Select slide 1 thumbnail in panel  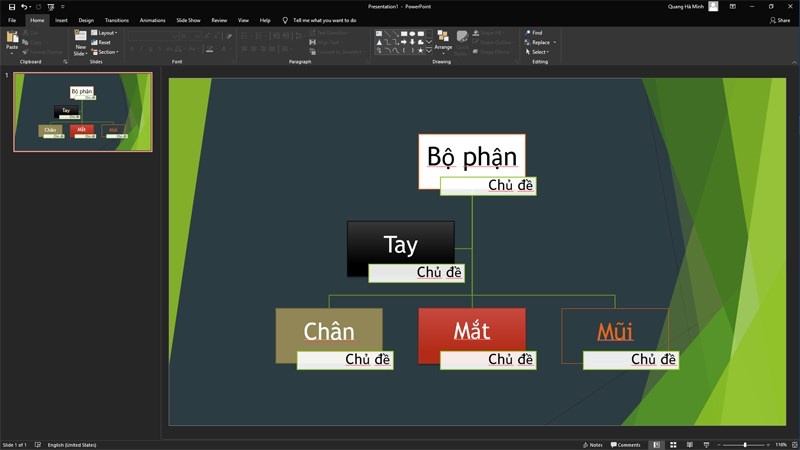(83, 111)
